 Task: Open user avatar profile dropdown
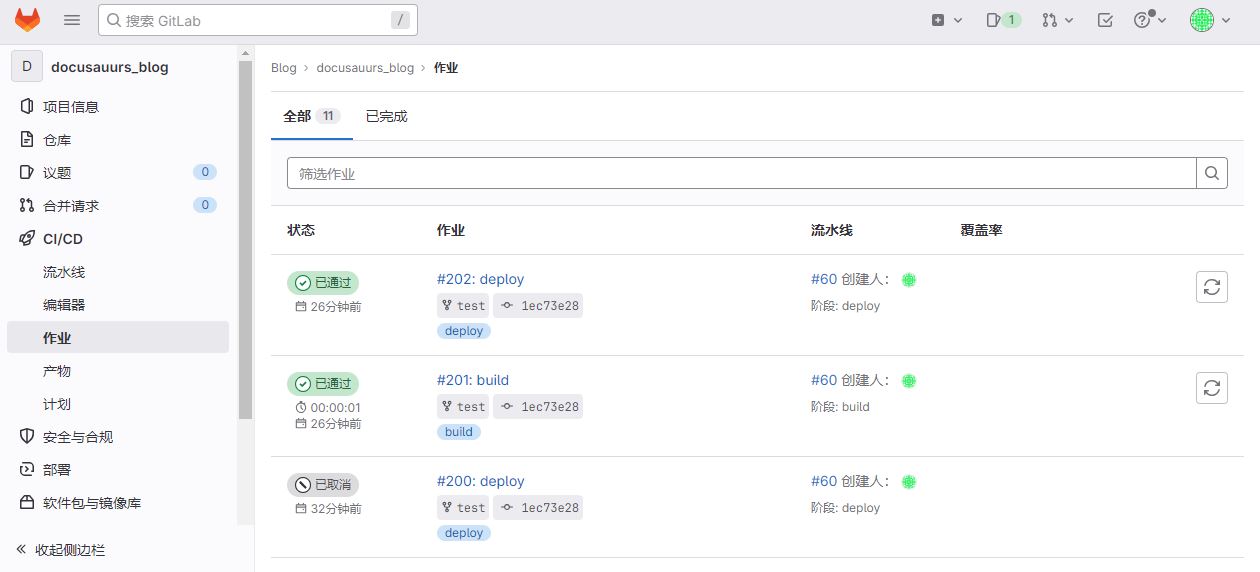pyautogui.click(x=1210, y=20)
